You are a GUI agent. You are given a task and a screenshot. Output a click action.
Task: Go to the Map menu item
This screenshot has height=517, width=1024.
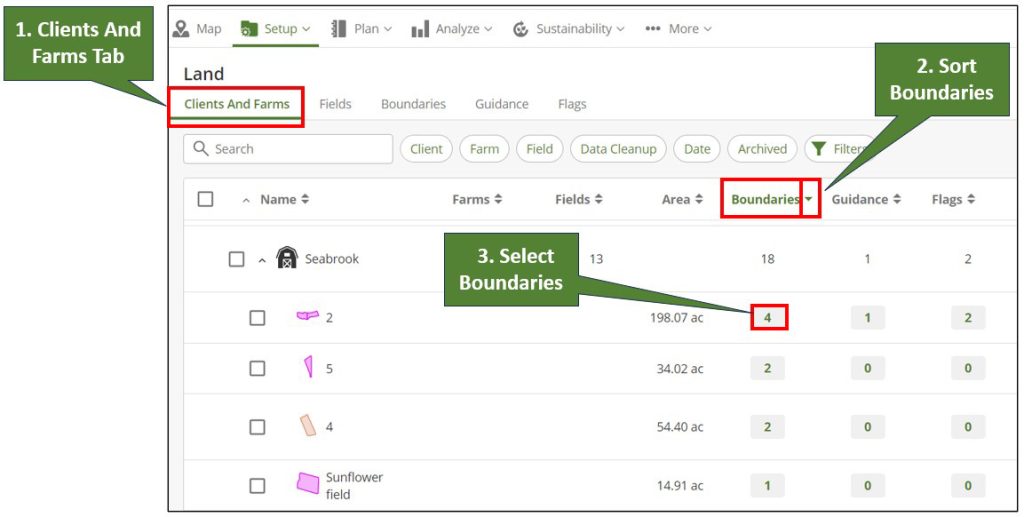[197, 29]
